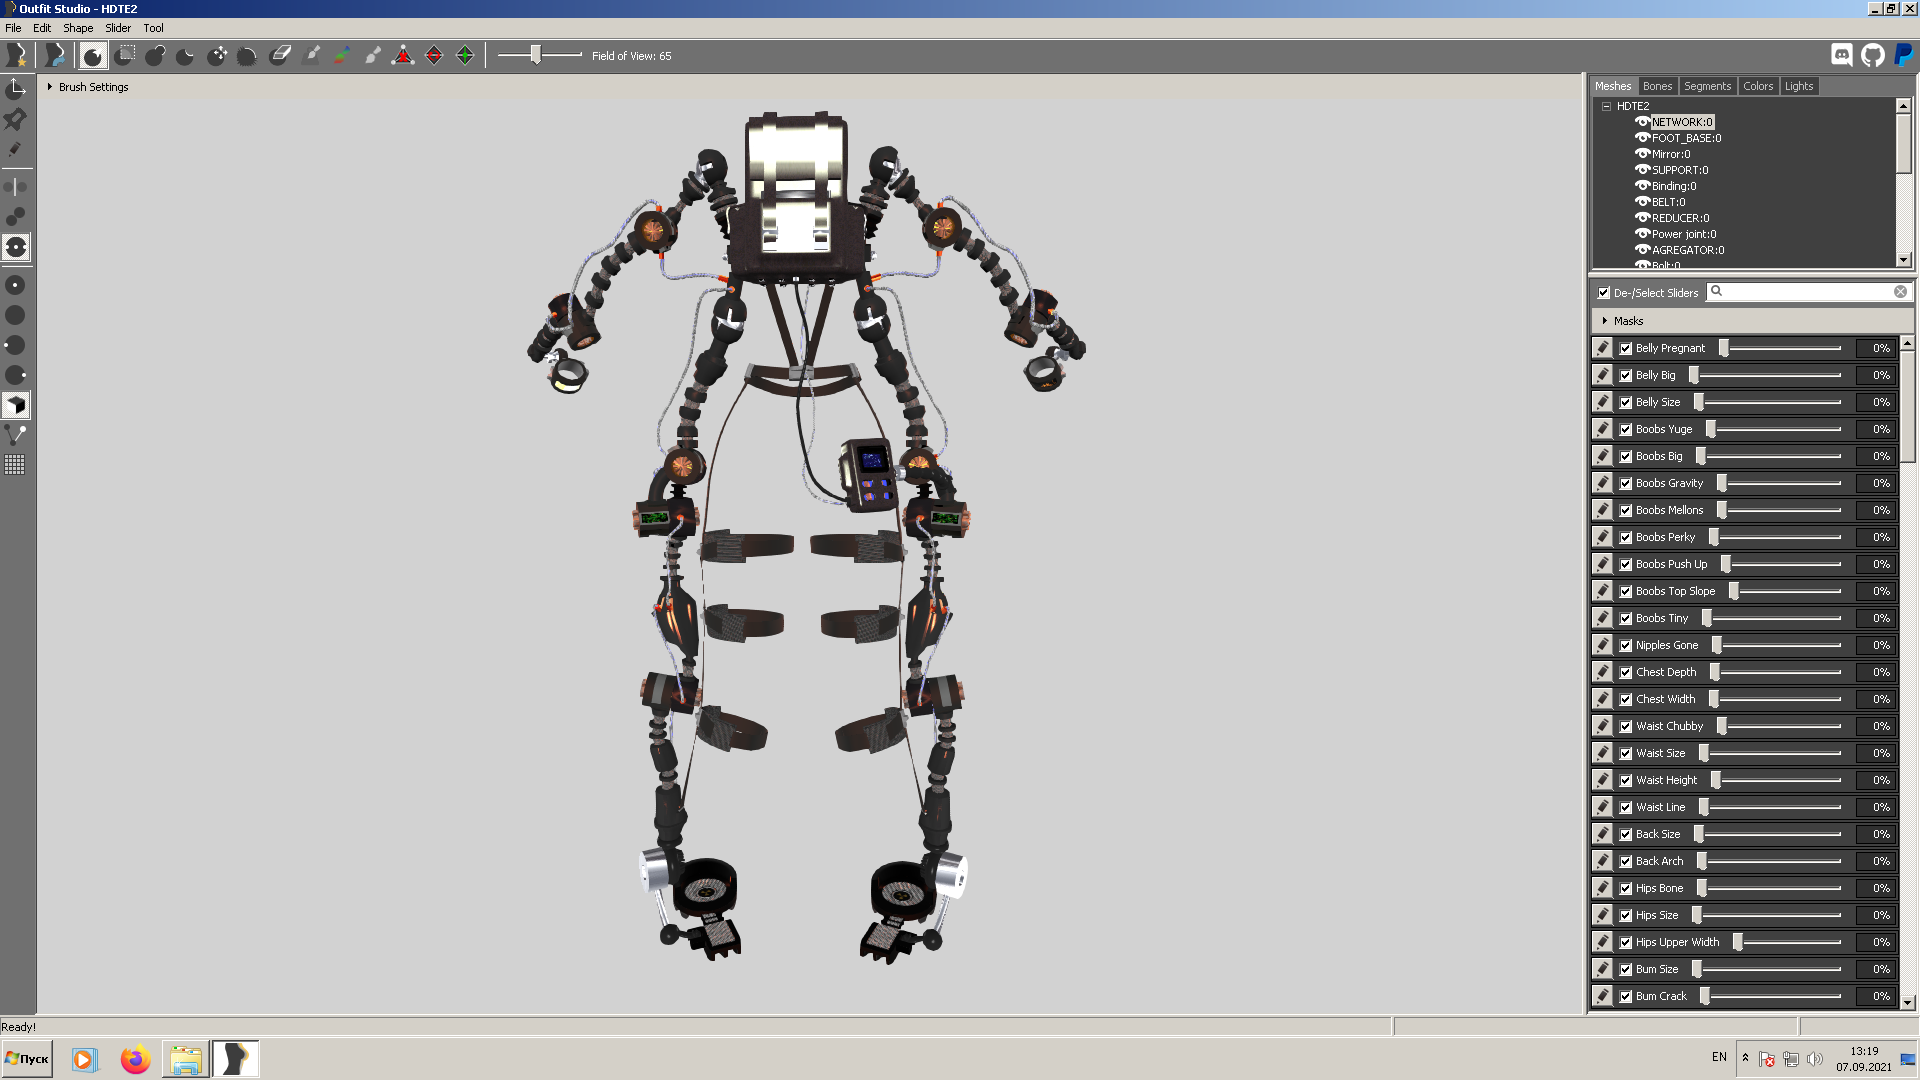1920x1080 pixels.
Task: Toggle the Transform tool in left sidebar
Action: tap(16, 89)
